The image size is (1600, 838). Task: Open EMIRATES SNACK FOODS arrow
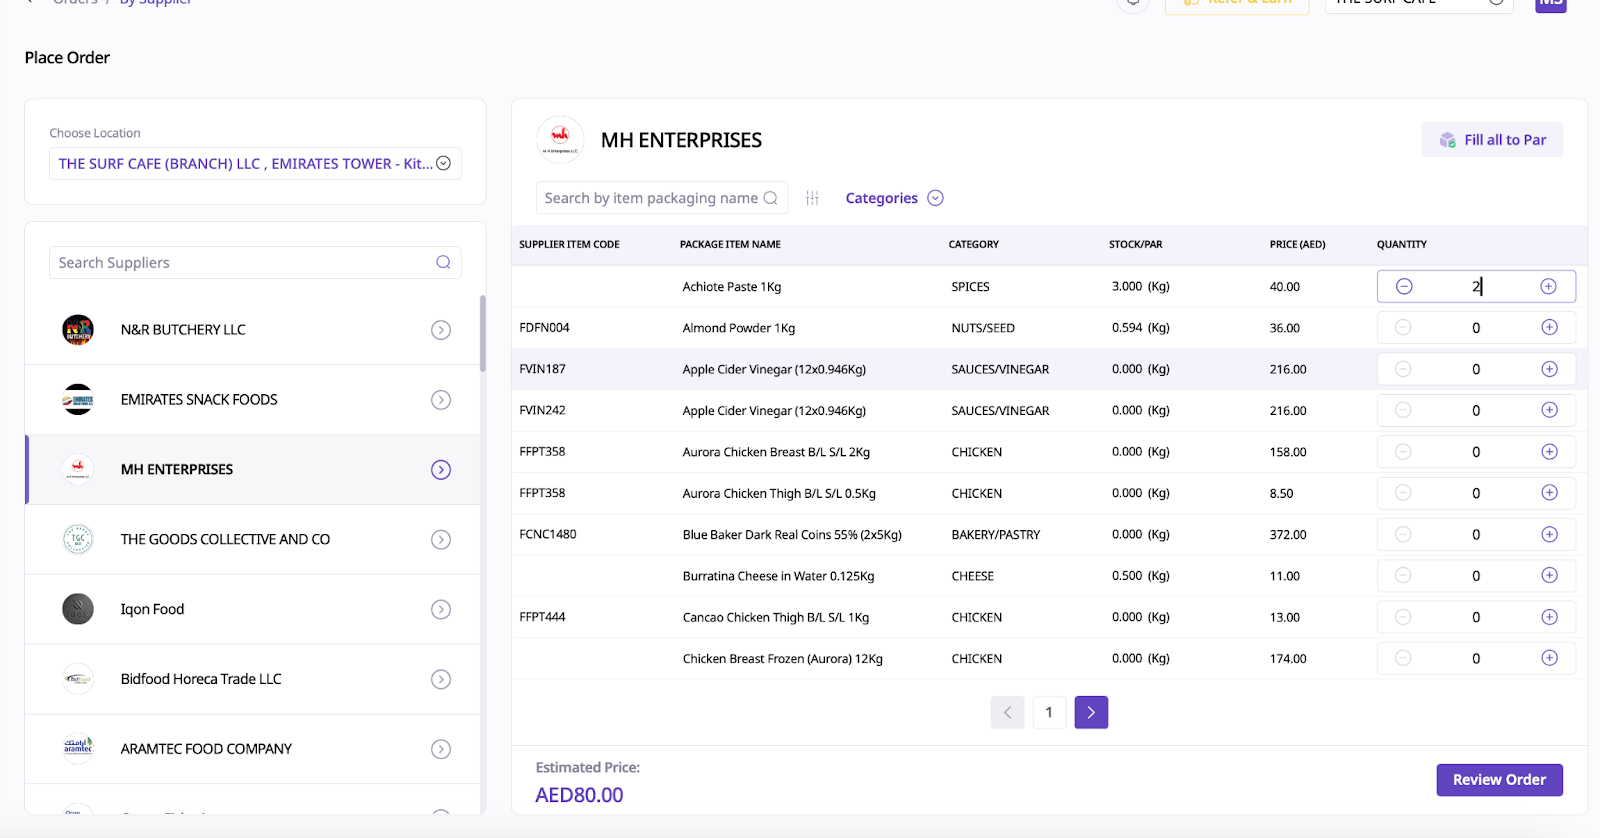click(x=441, y=400)
